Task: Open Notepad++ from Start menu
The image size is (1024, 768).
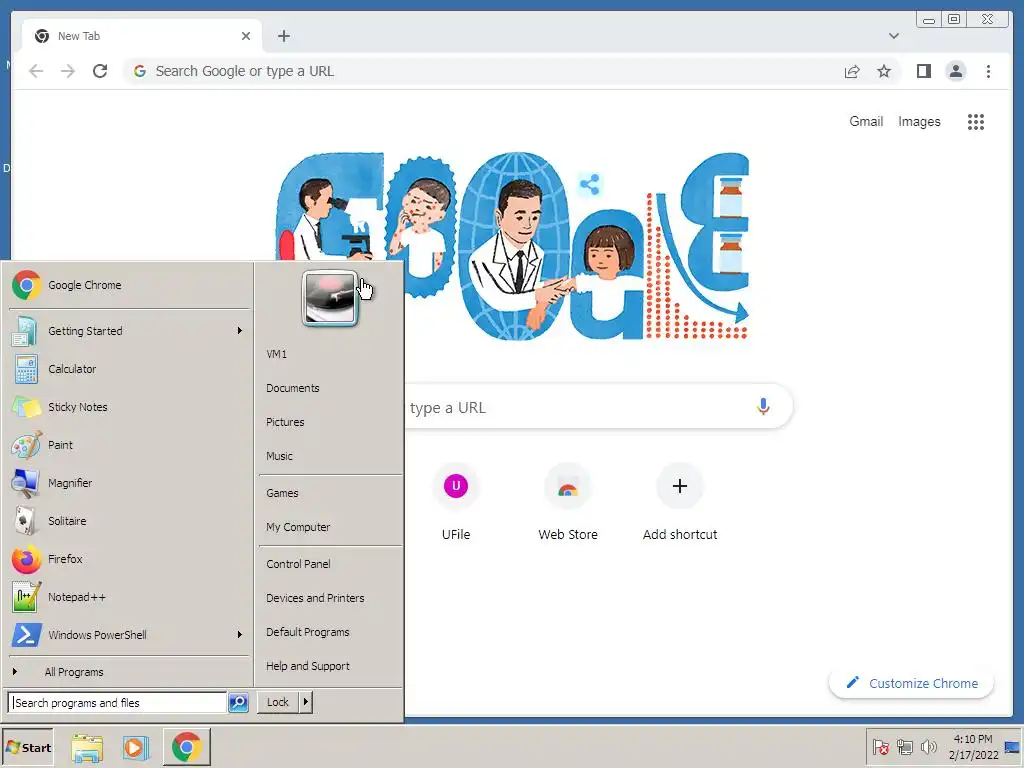Action: [129, 597]
